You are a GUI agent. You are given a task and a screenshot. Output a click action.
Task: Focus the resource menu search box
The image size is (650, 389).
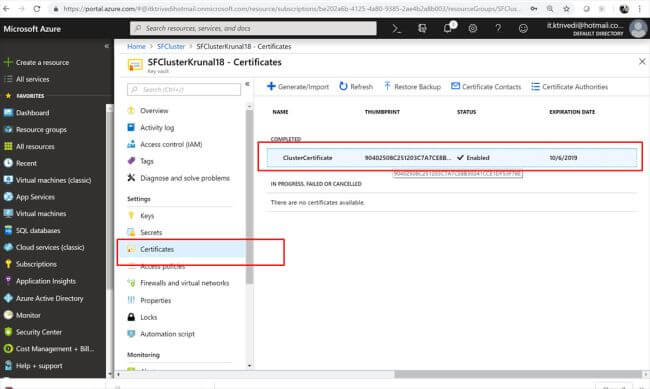184,90
